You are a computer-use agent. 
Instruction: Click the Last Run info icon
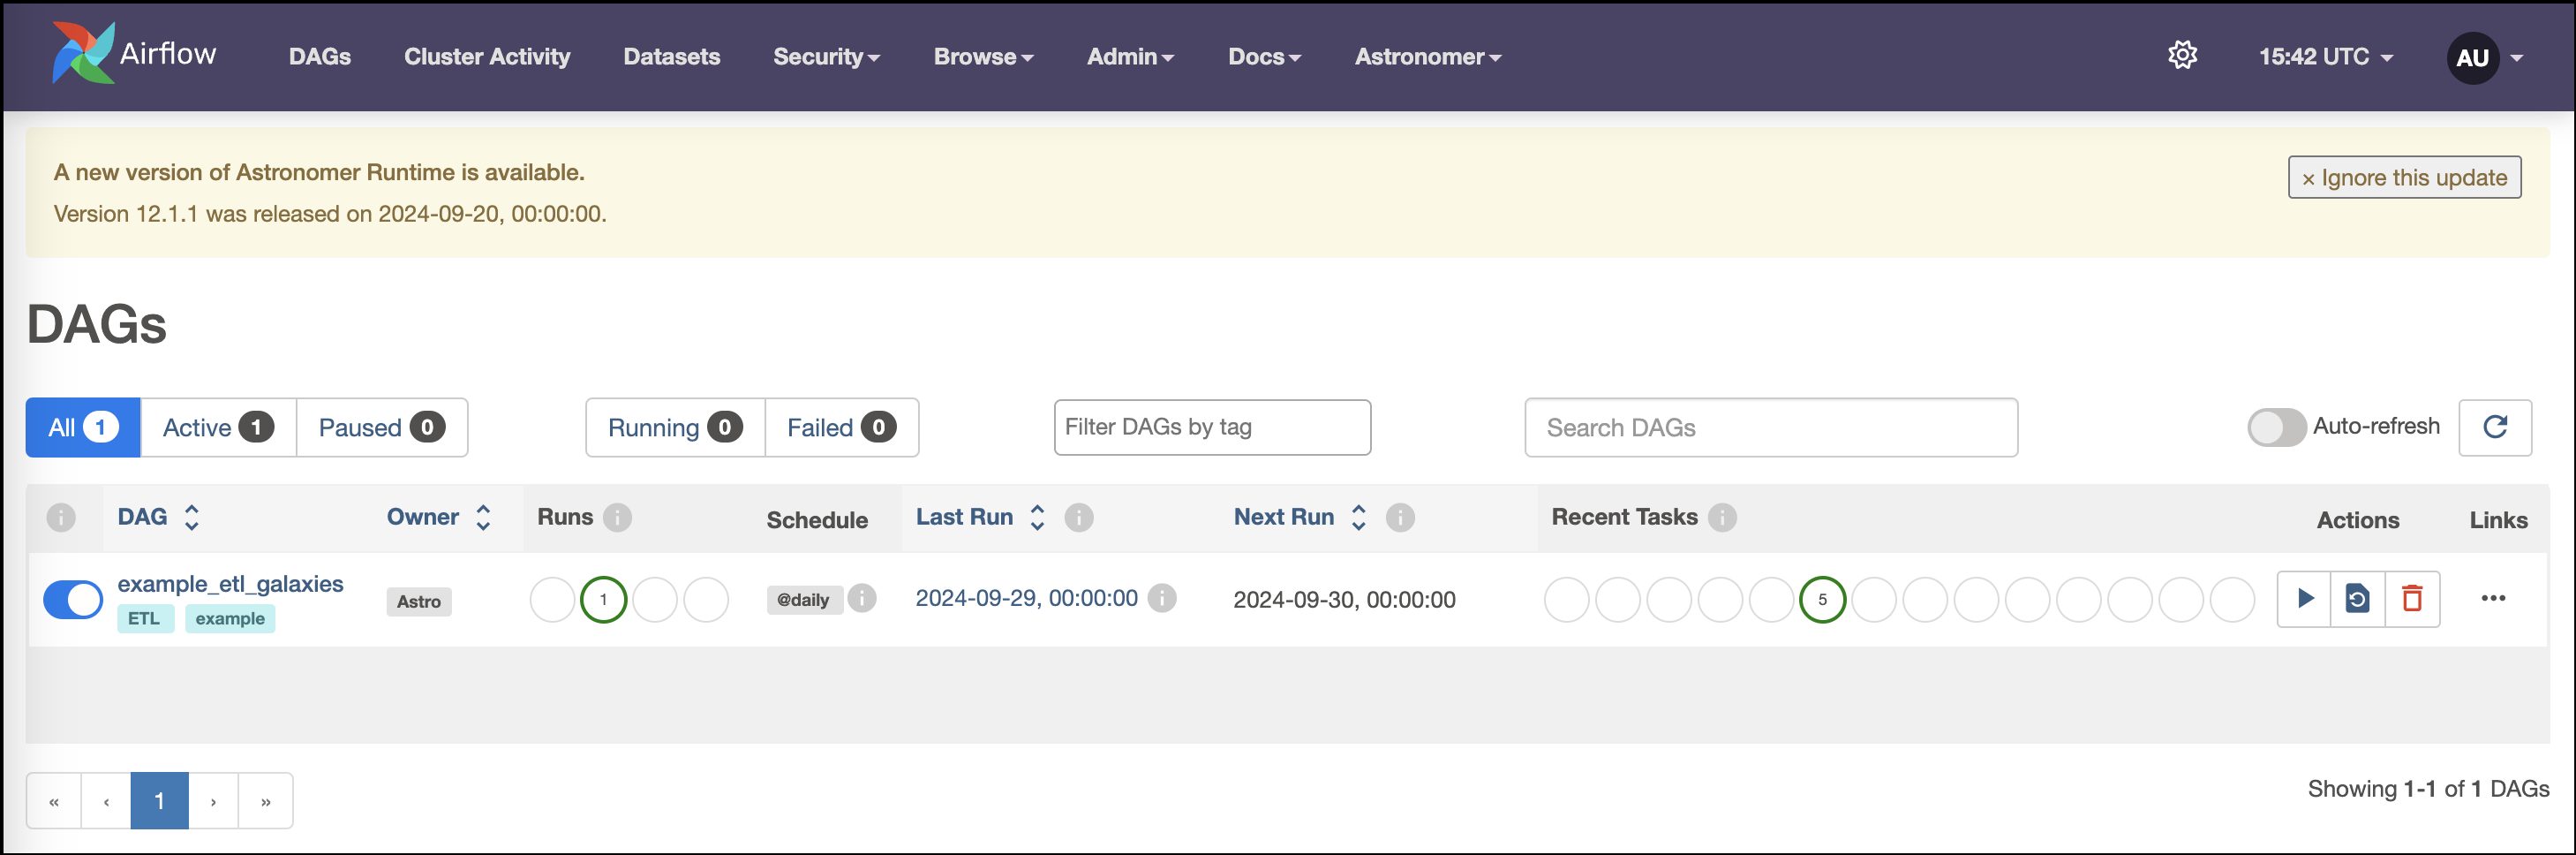click(1079, 517)
